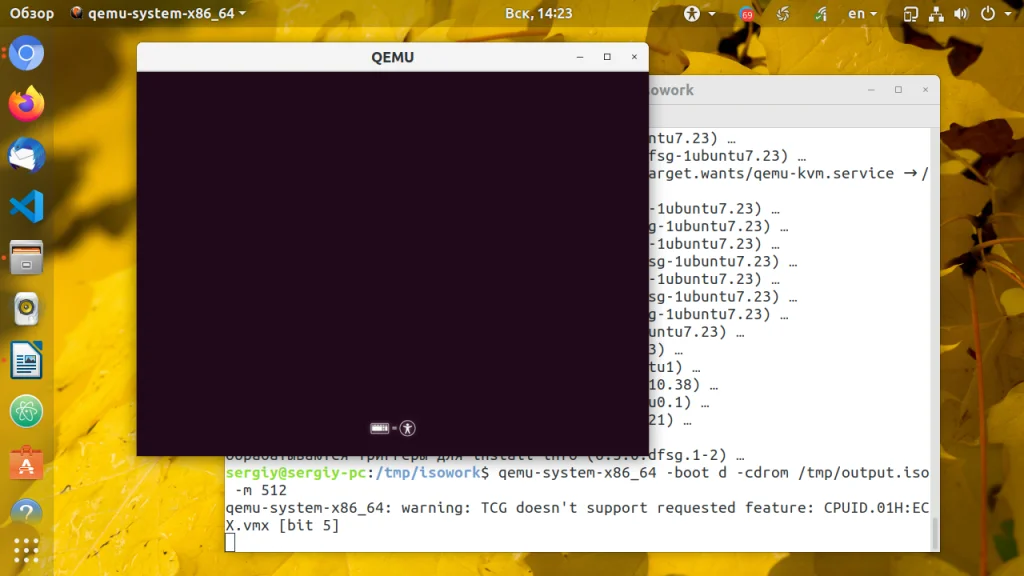Open the Files manager from the dock
This screenshot has width=1024, height=576.
(x=26, y=257)
